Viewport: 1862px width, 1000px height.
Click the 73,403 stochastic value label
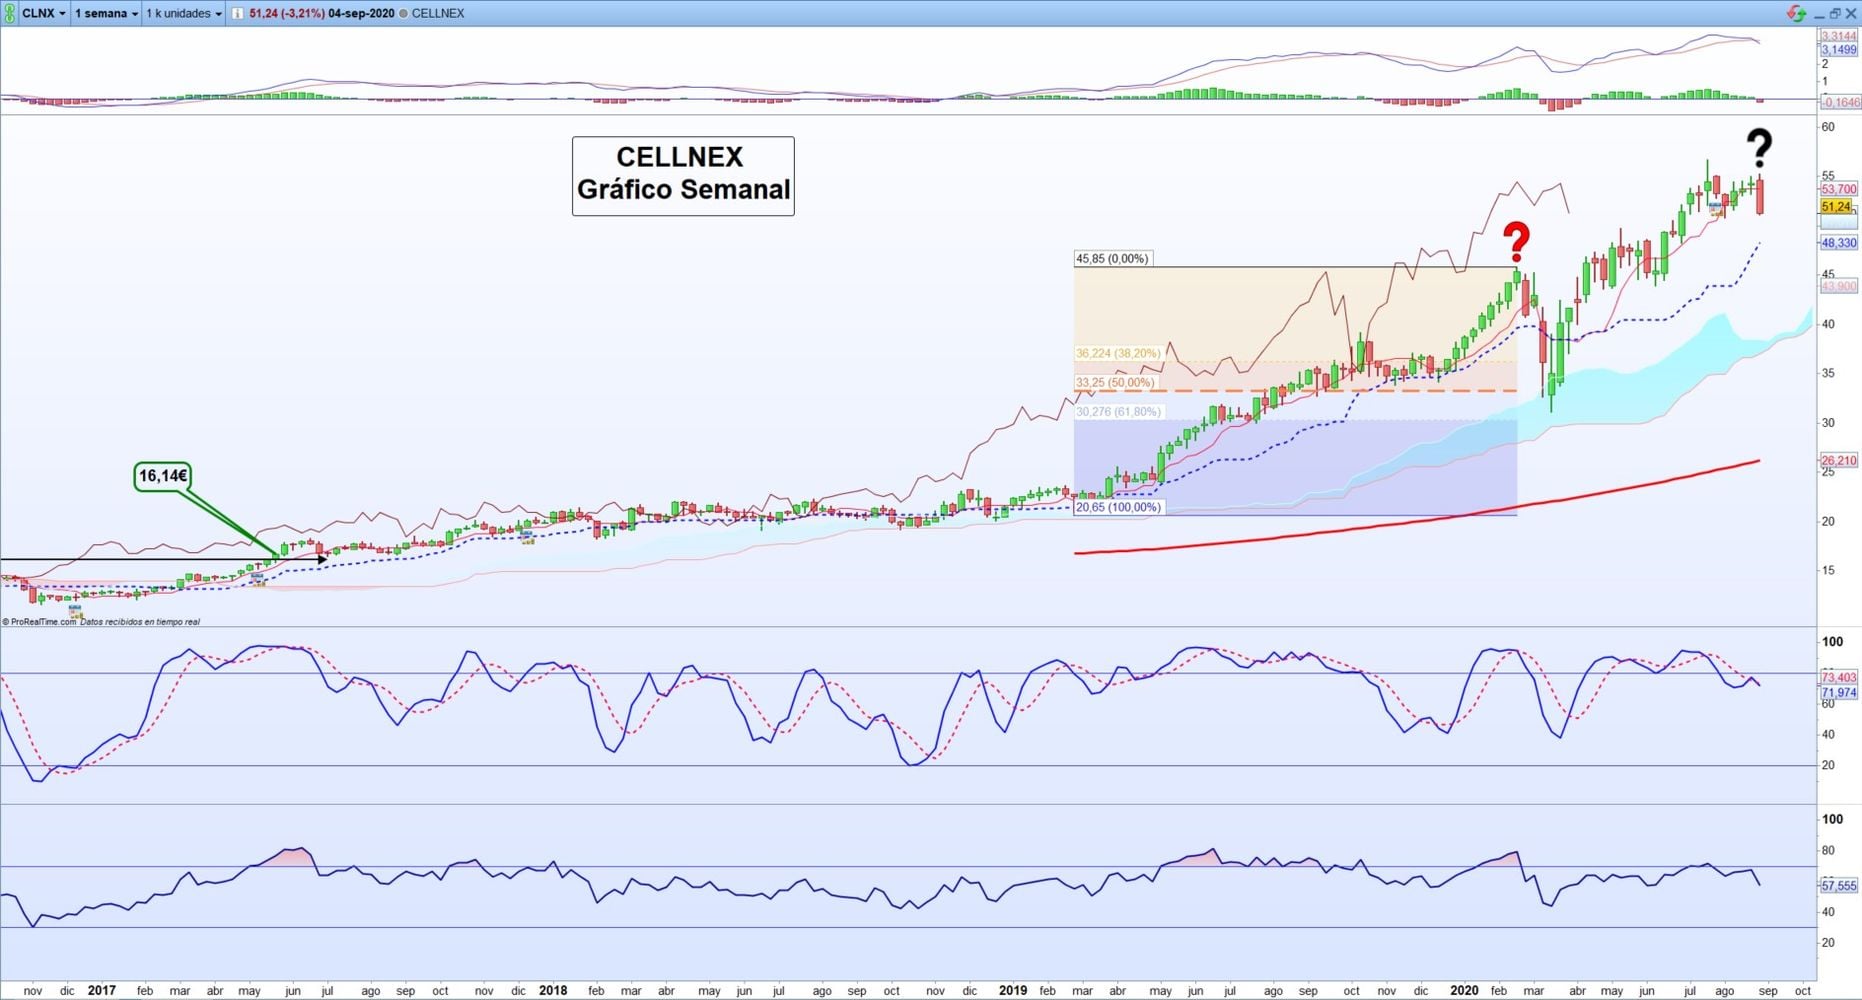click(1839, 677)
